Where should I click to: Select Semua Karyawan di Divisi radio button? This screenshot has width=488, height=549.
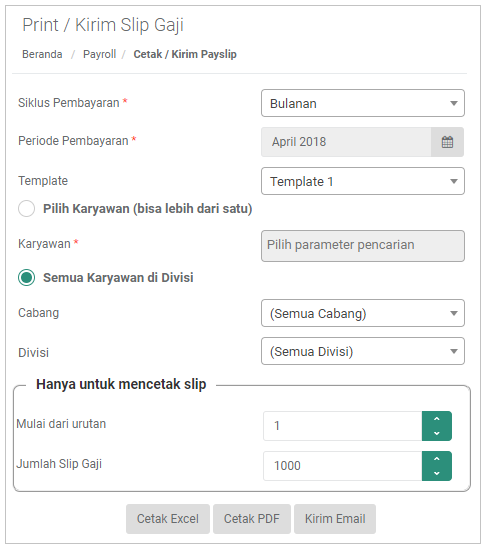point(26,278)
